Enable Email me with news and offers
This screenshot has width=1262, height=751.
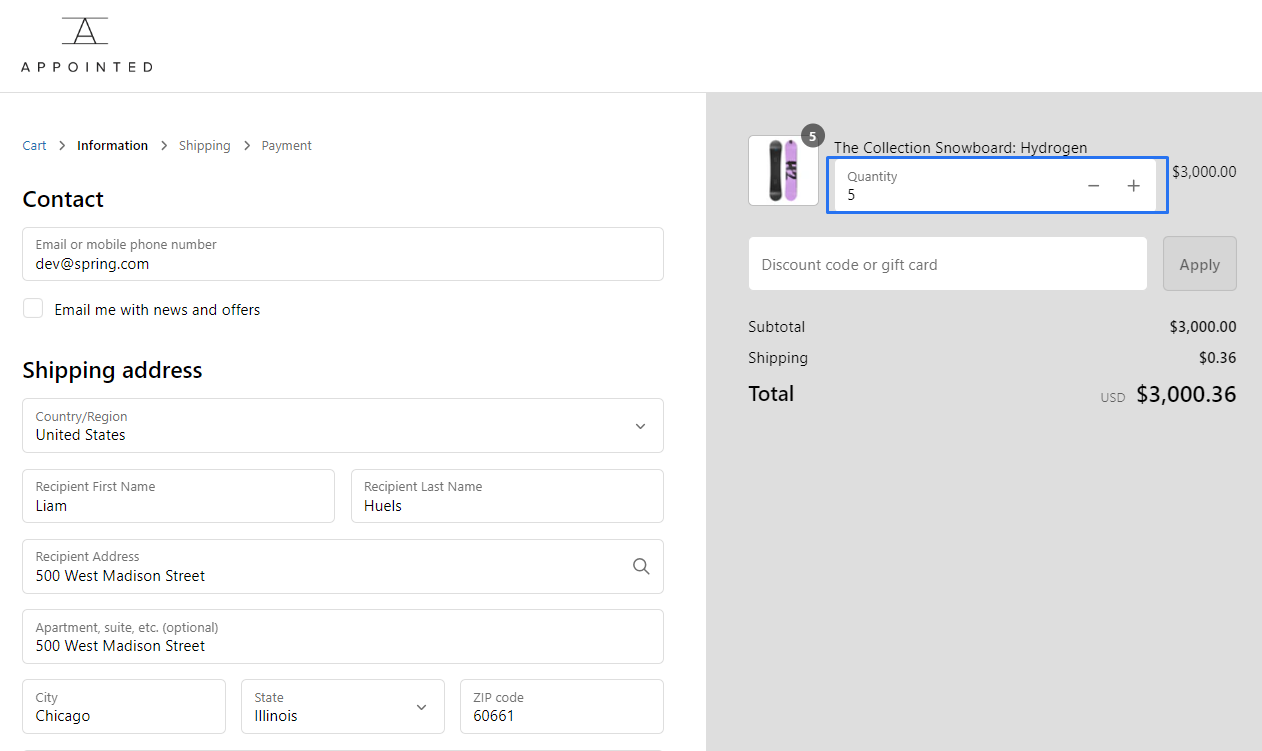34,309
